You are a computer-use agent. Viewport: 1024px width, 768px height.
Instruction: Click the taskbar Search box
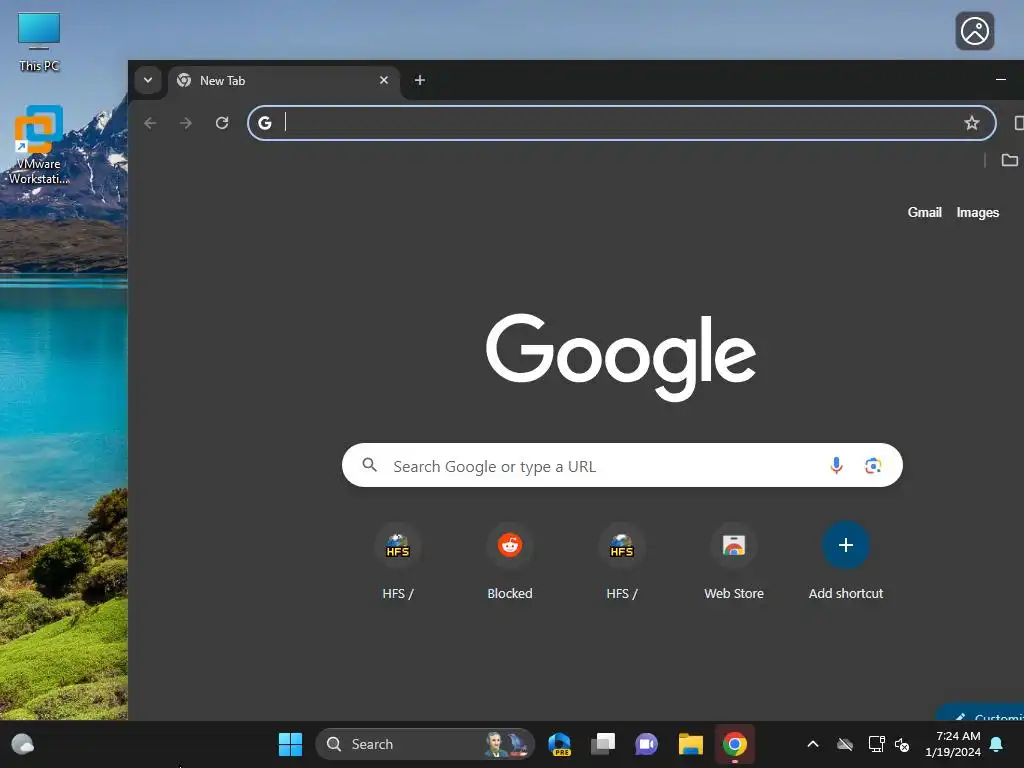click(x=425, y=744)
